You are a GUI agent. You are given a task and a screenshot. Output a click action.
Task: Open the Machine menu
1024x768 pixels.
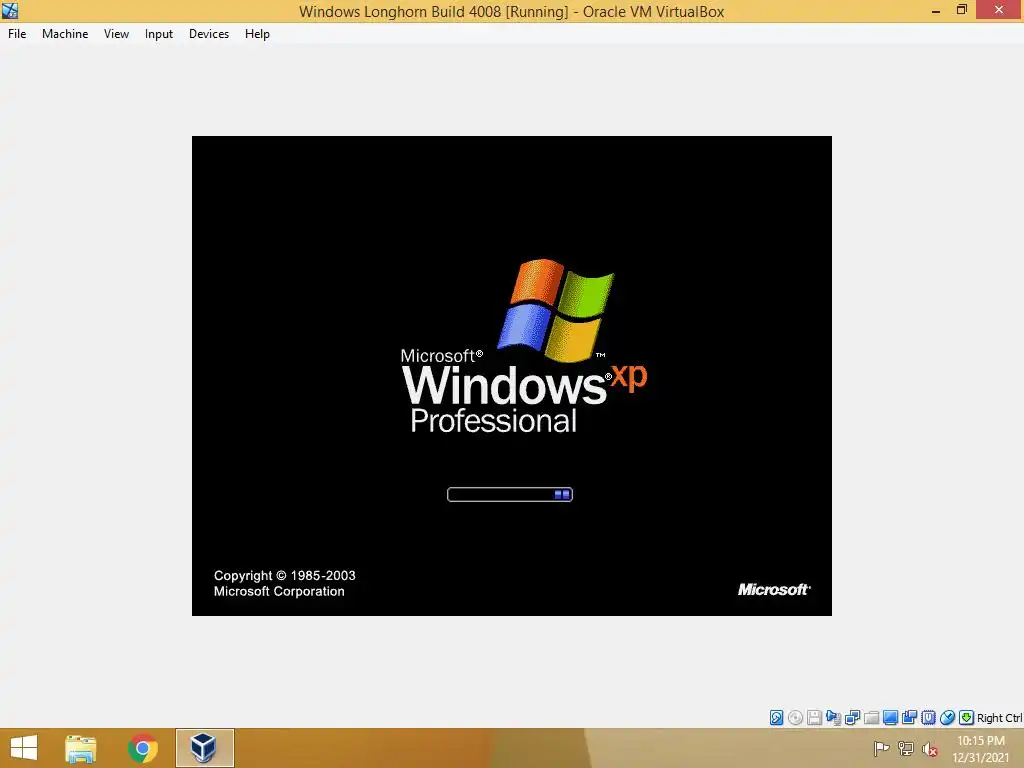click(65, 34)
